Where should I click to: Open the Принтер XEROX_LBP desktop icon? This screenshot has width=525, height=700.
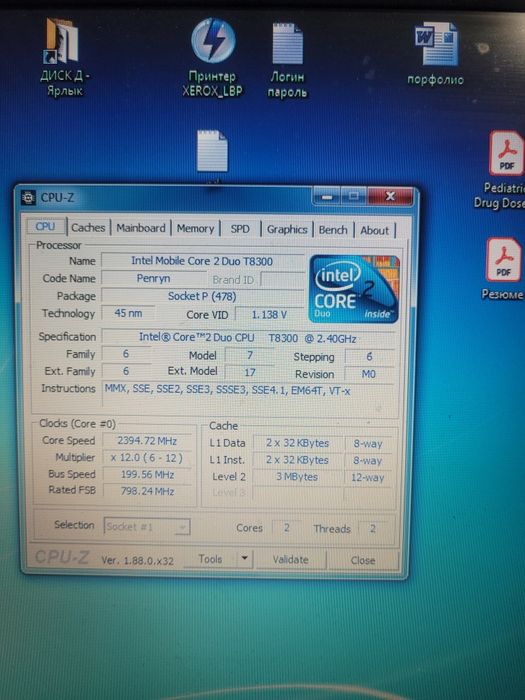click(x=213, y=58)
